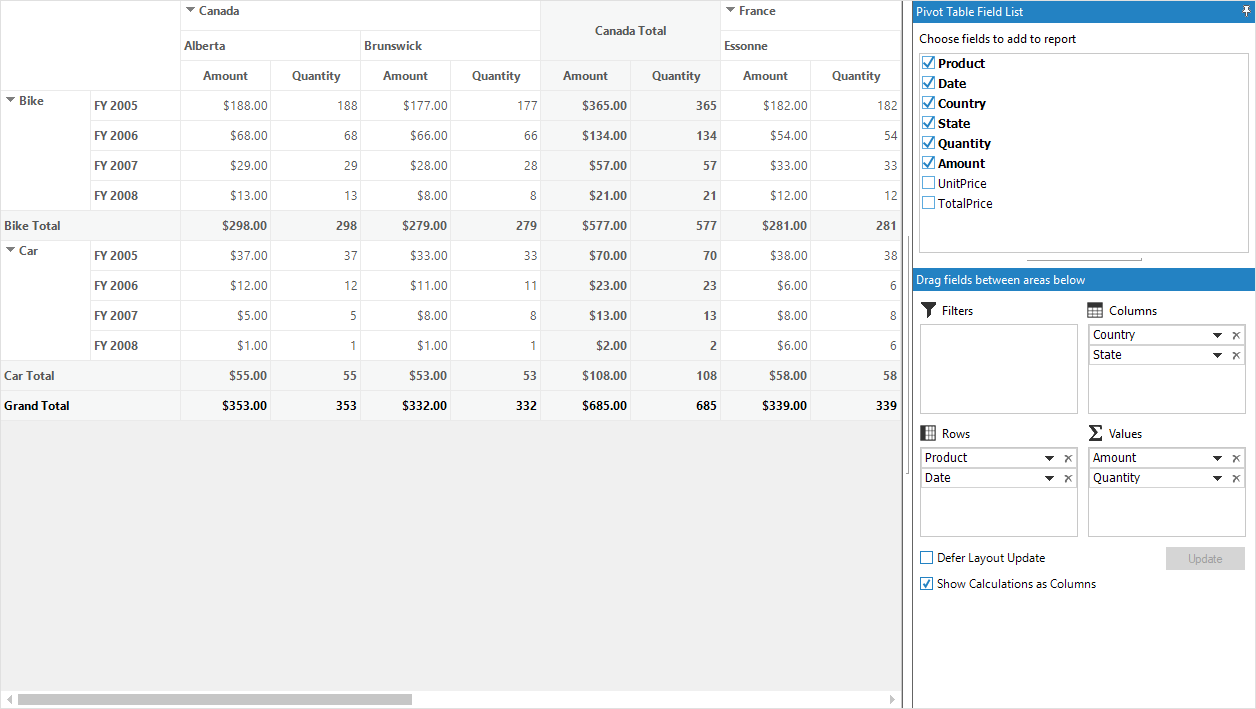
Task: Click the Grand Total row header
Action: click(90, 406)
